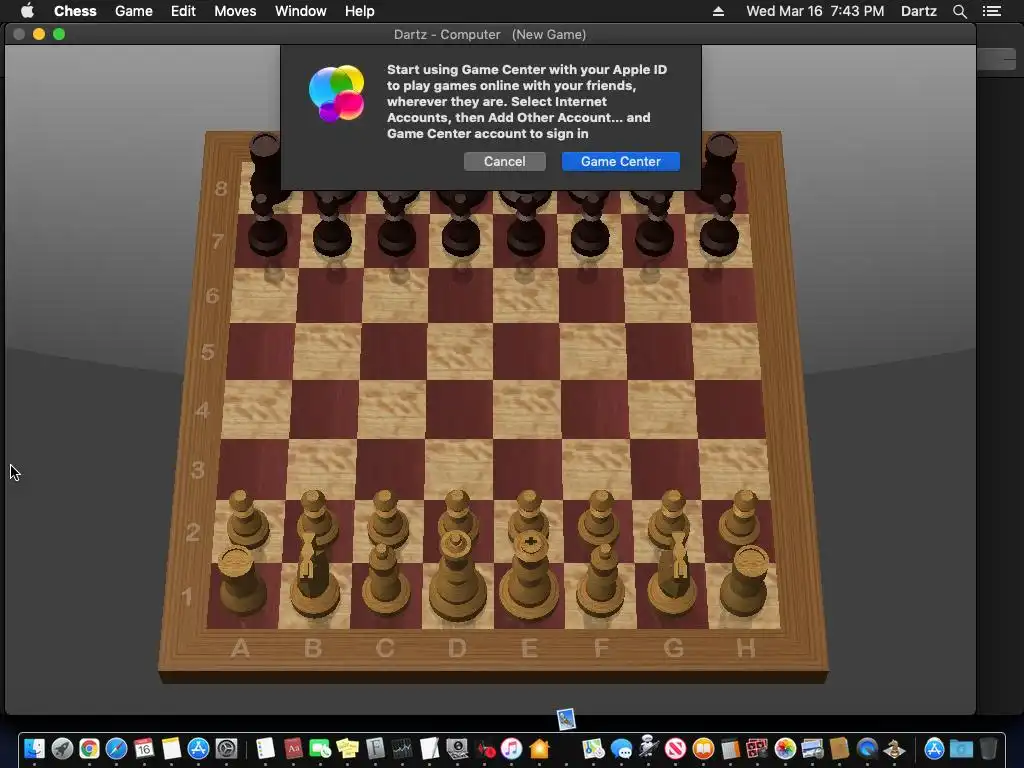Select the white rook on A1
The height and width of the screenshot is (768, 1024).
click(241, 581)
